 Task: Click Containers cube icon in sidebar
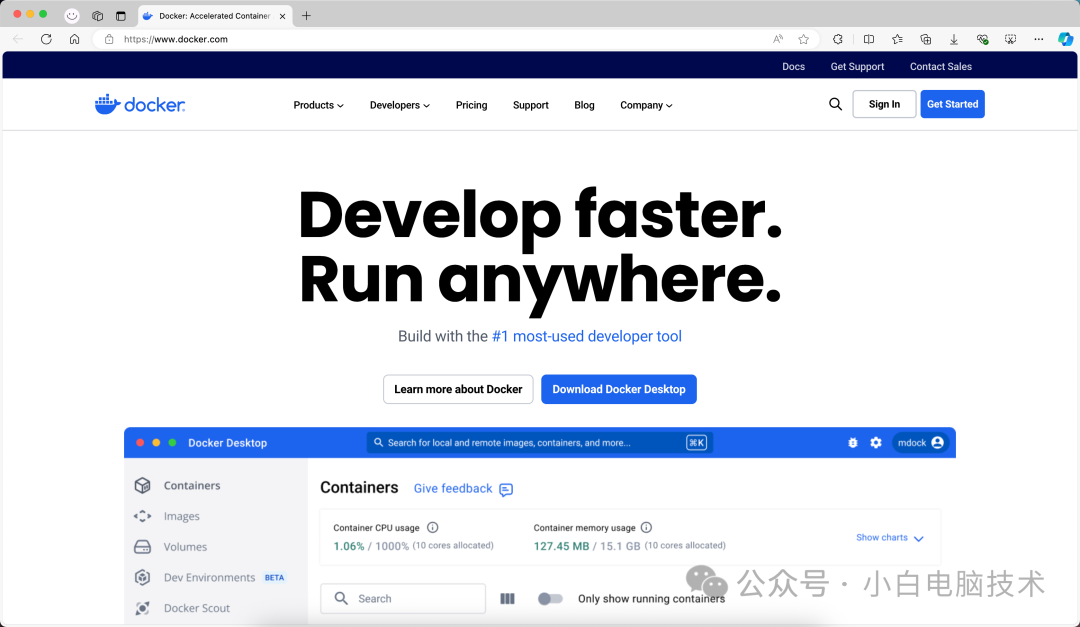click(x=143, y=485)
